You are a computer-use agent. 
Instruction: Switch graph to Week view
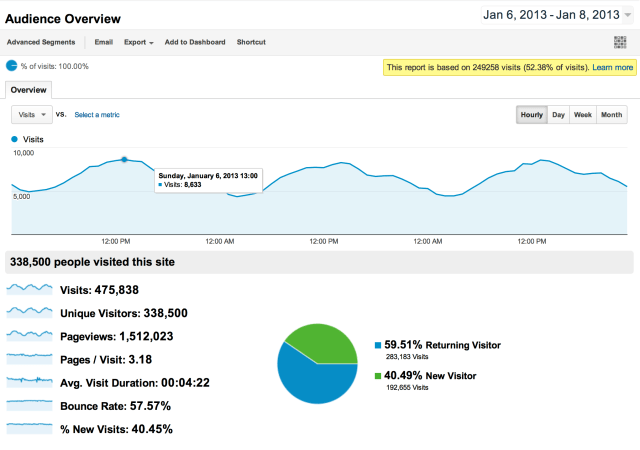tap(583, 115)
